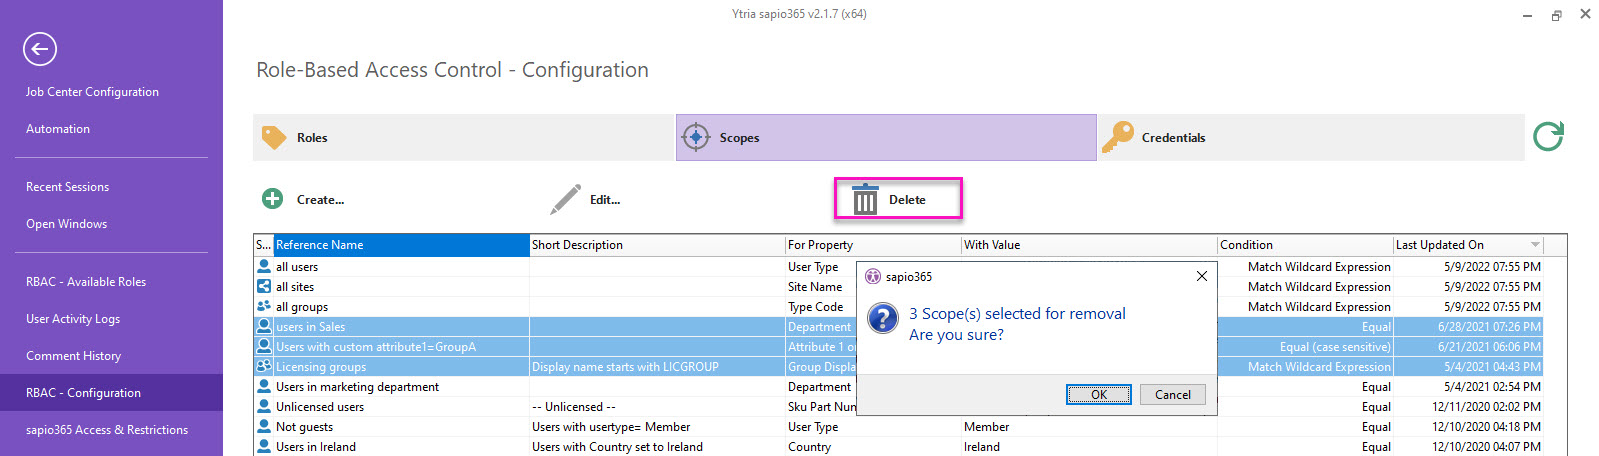Close the sapio365 confirmation dialog
The height and width of the screenshot is (456, 1599).
click(1202, 276)
